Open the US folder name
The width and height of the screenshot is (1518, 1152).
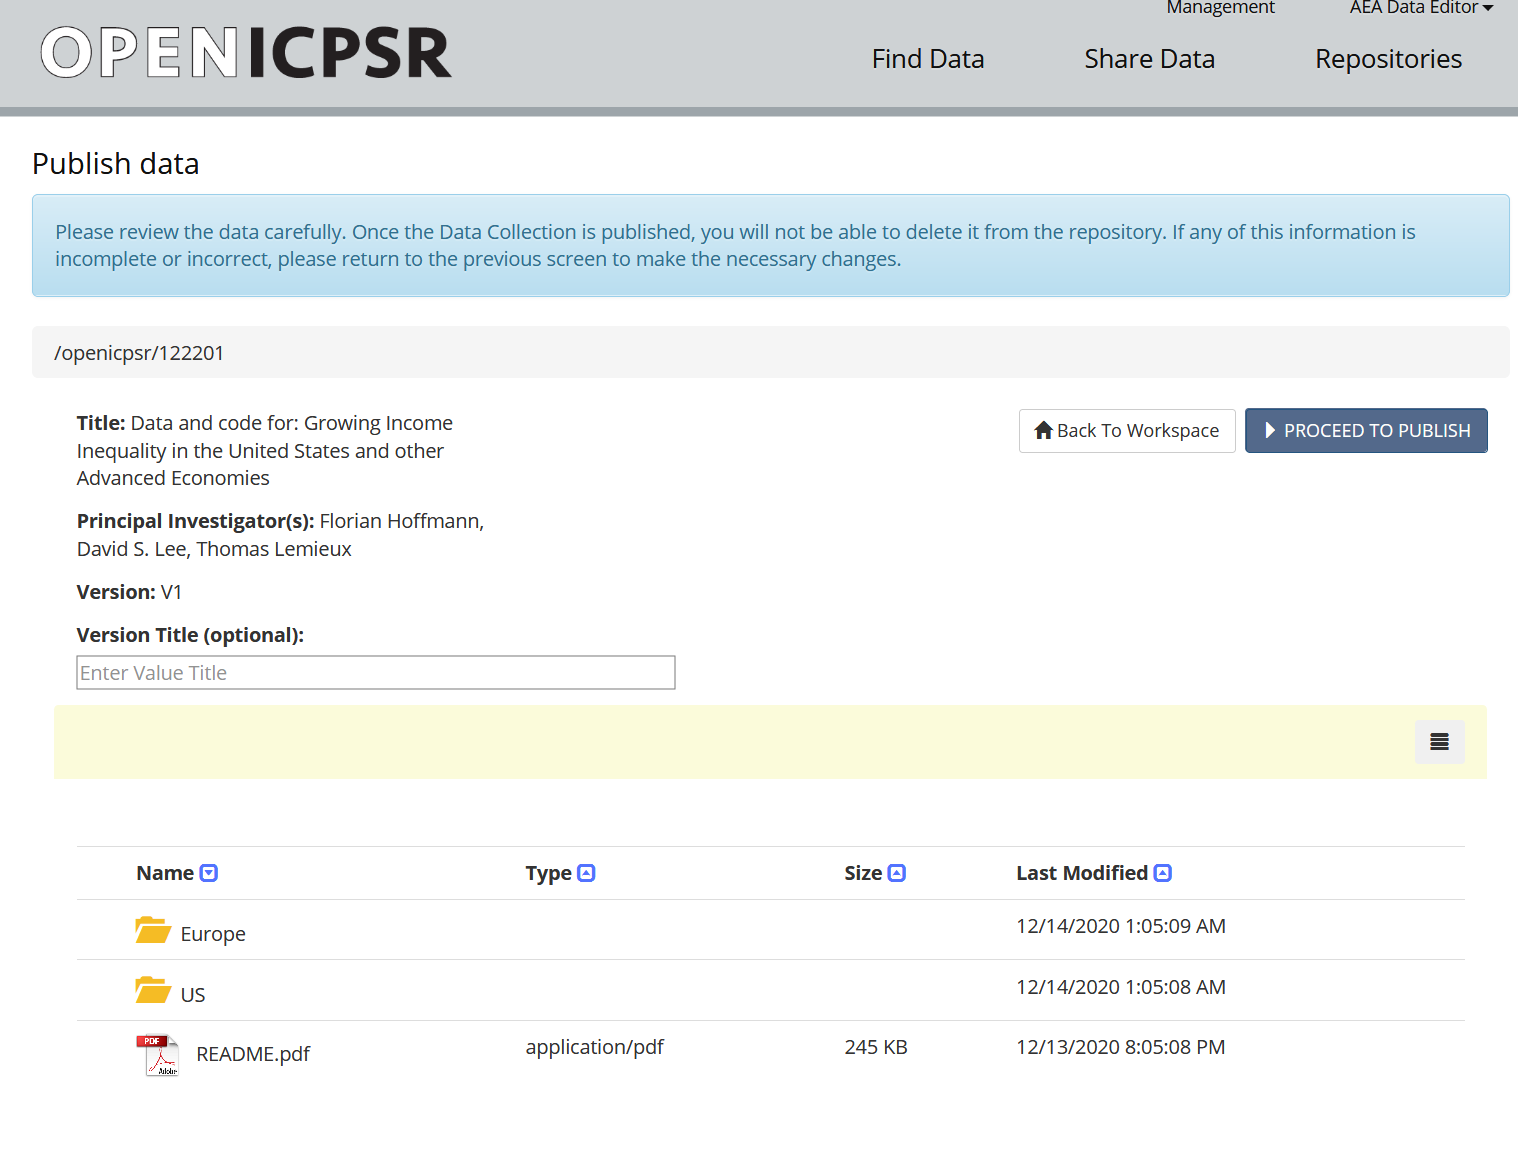[x=193, y=995]
